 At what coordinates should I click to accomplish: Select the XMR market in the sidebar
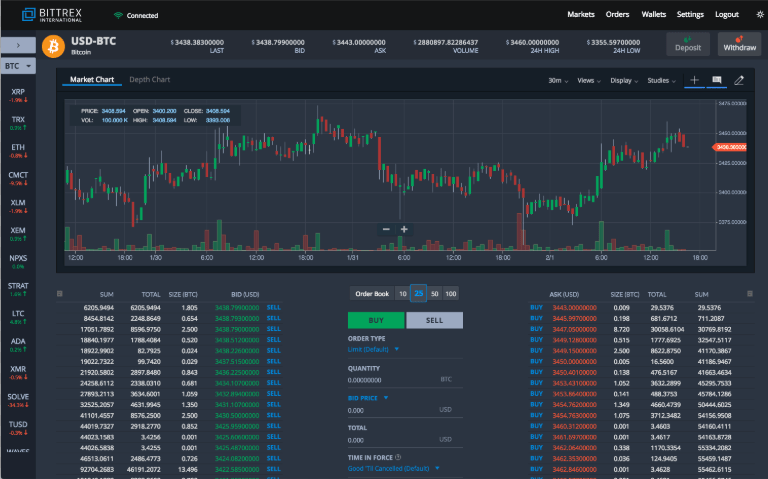18,372
